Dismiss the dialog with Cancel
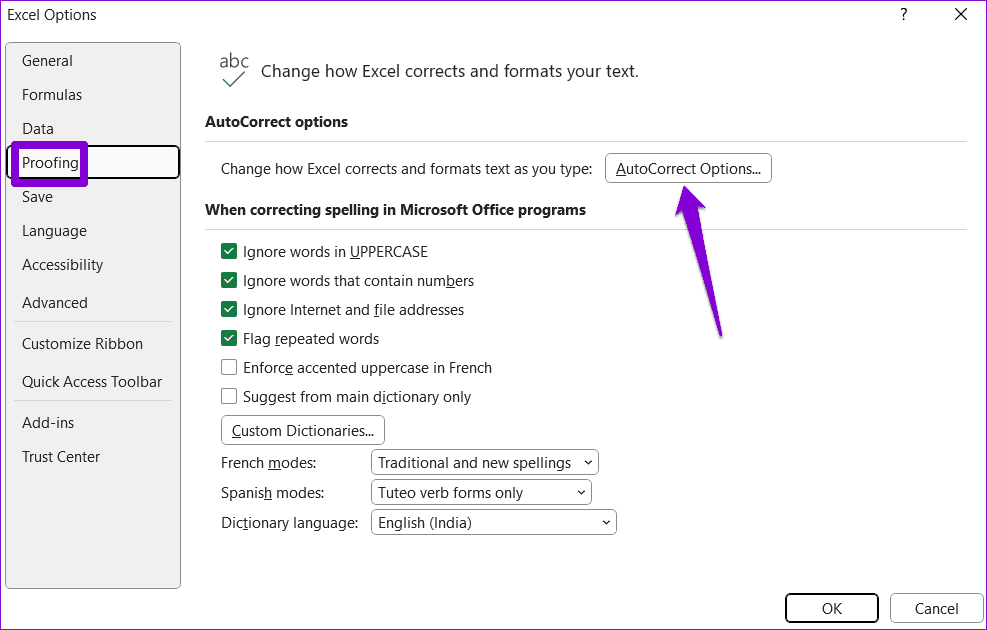987x630 pixels. (x=936, y=607)
